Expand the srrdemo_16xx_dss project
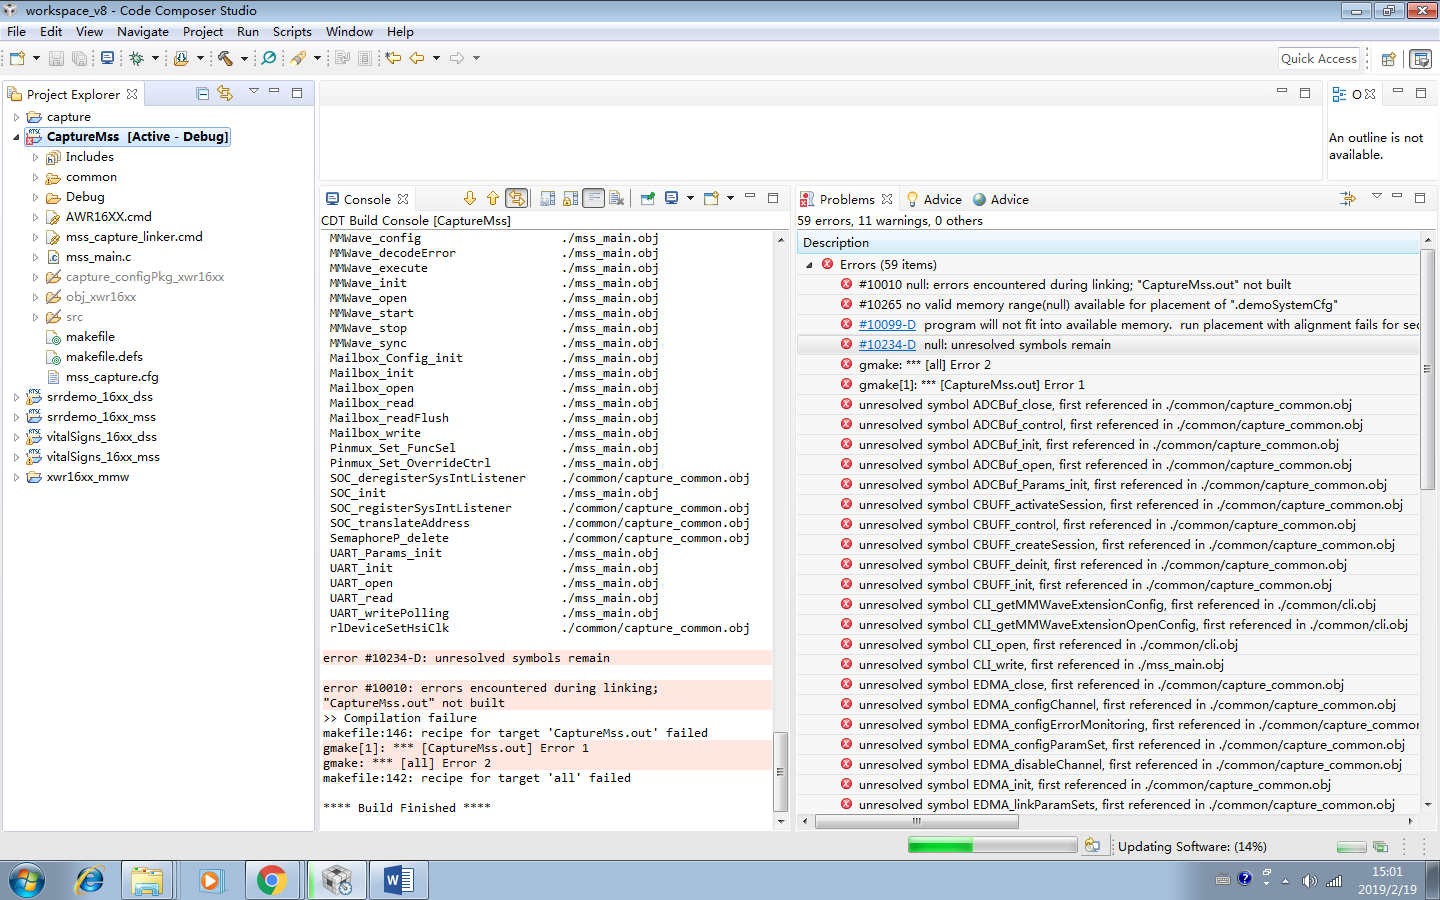 pyautogui.click(x=16, y=397)
